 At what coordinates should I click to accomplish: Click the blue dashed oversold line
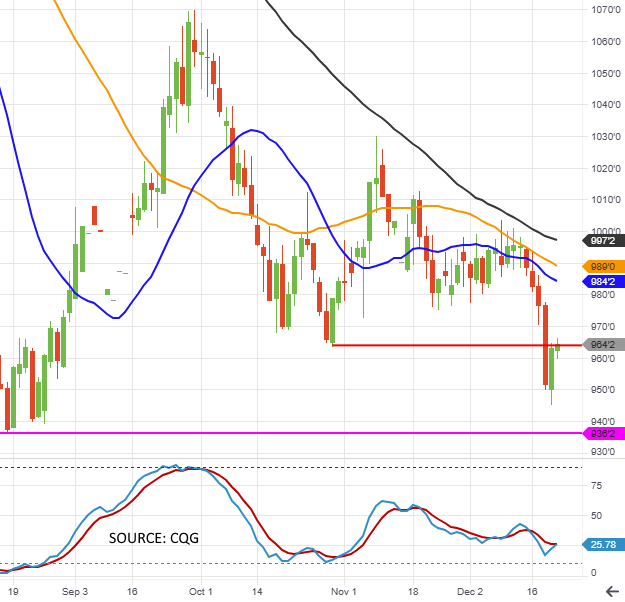291,564
